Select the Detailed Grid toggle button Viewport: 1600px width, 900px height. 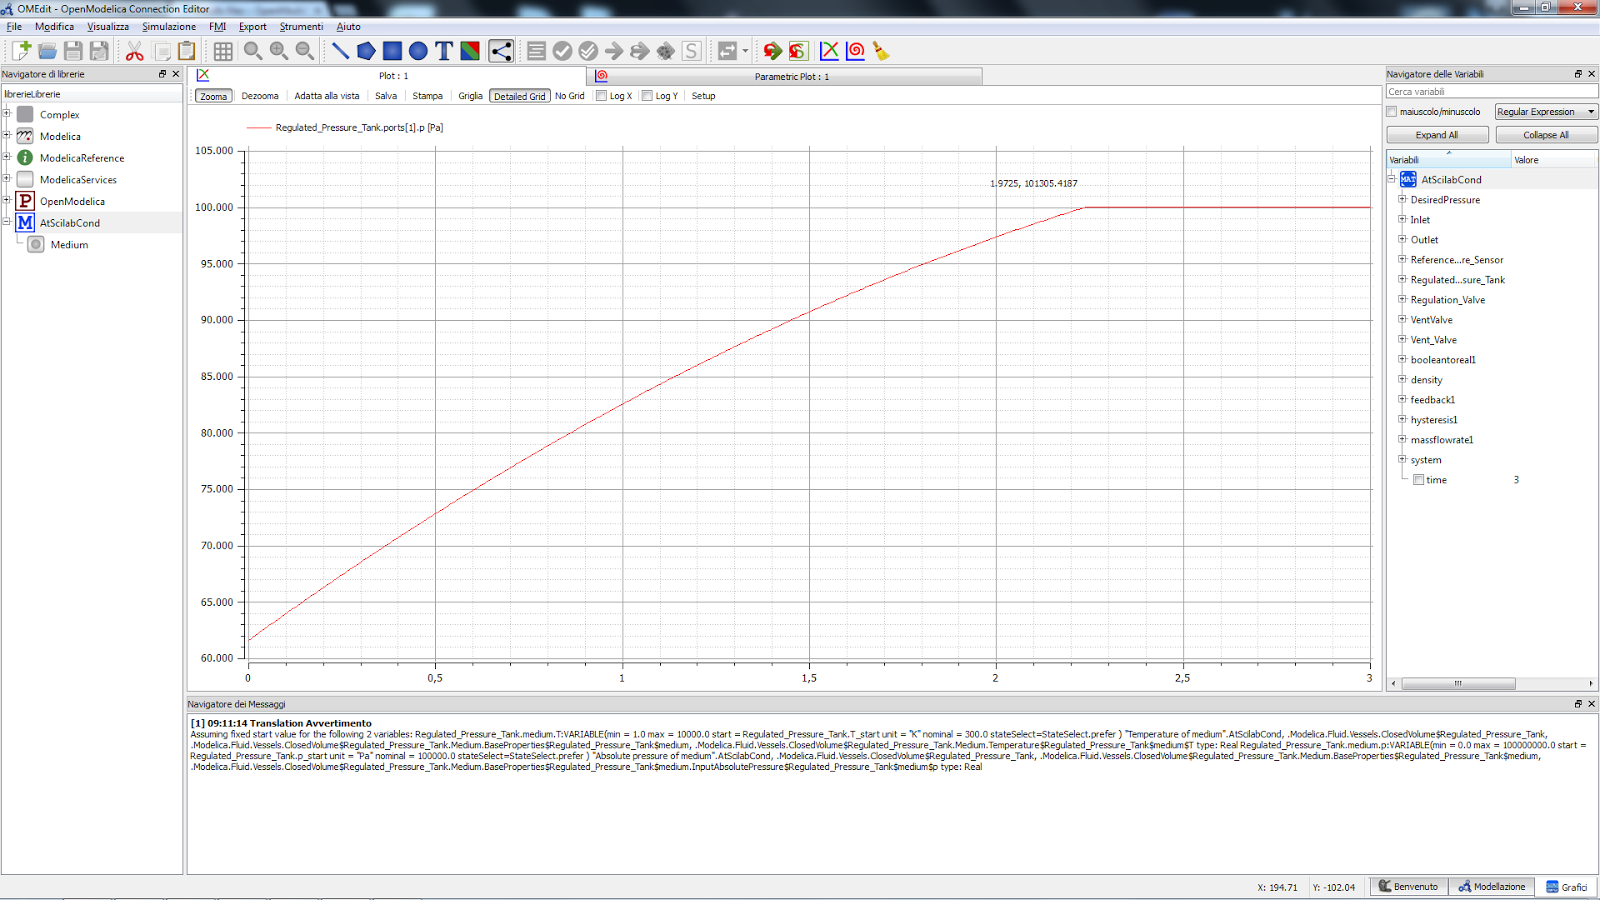[x=520, y=96]
